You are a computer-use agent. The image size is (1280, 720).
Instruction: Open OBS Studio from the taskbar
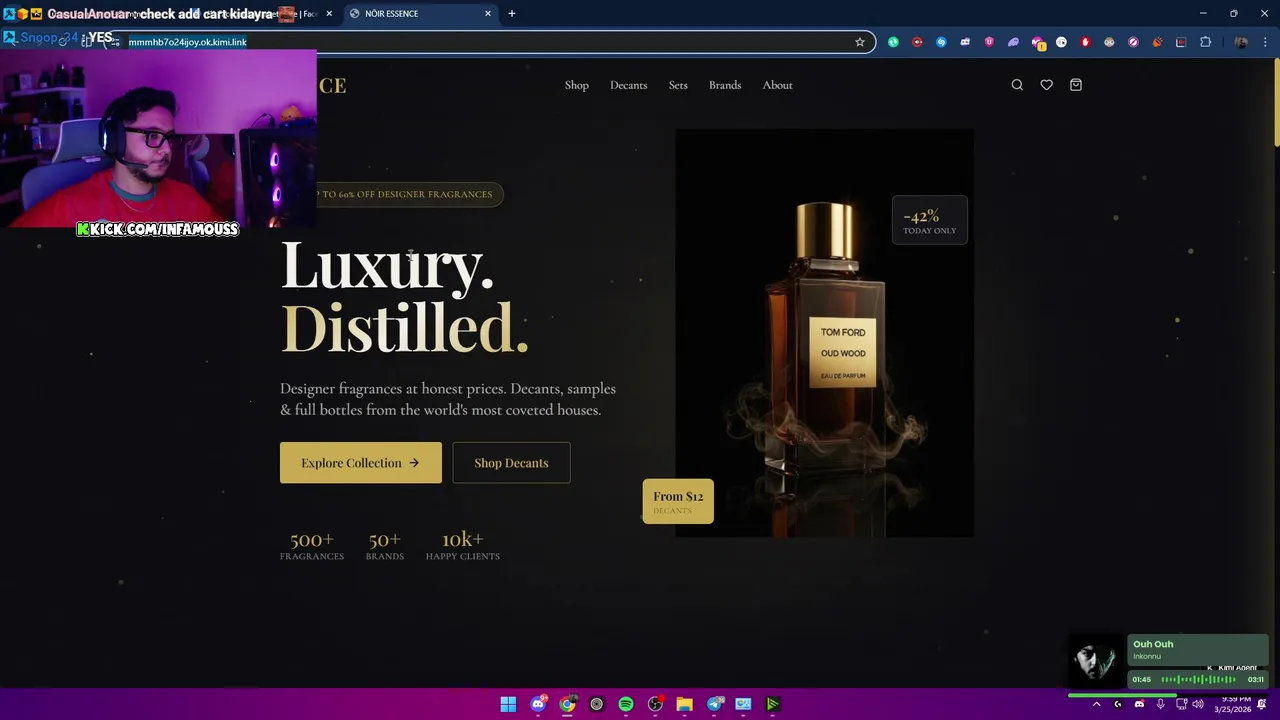pyautogui.click(x=655, y=704)
